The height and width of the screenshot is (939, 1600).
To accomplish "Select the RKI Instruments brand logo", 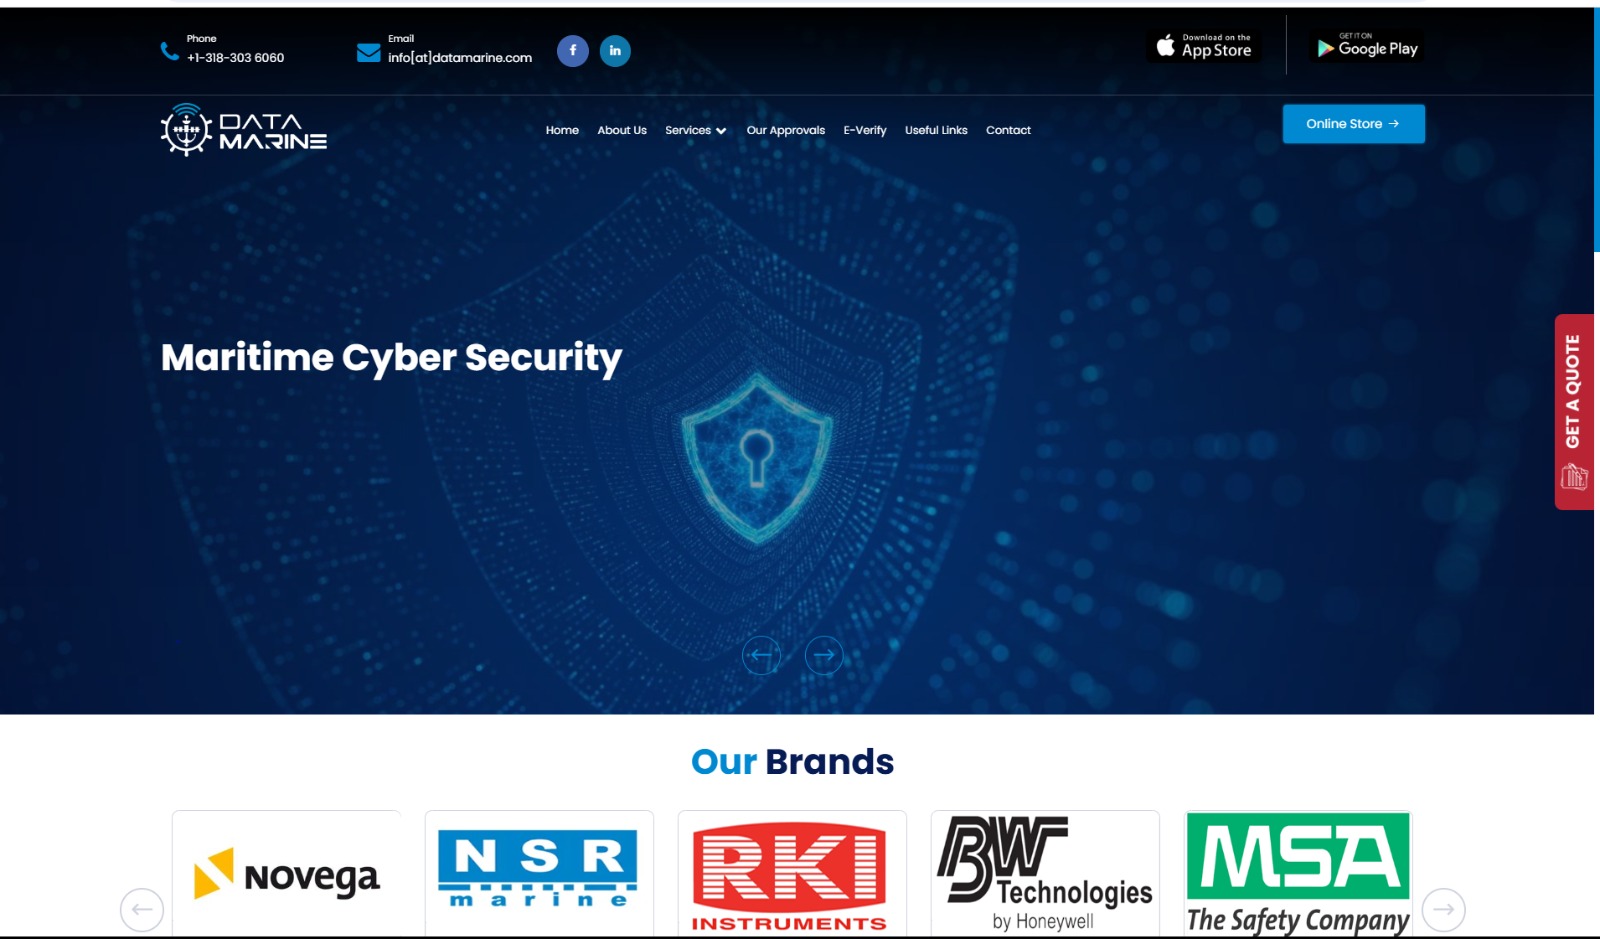I will (792, 876).
